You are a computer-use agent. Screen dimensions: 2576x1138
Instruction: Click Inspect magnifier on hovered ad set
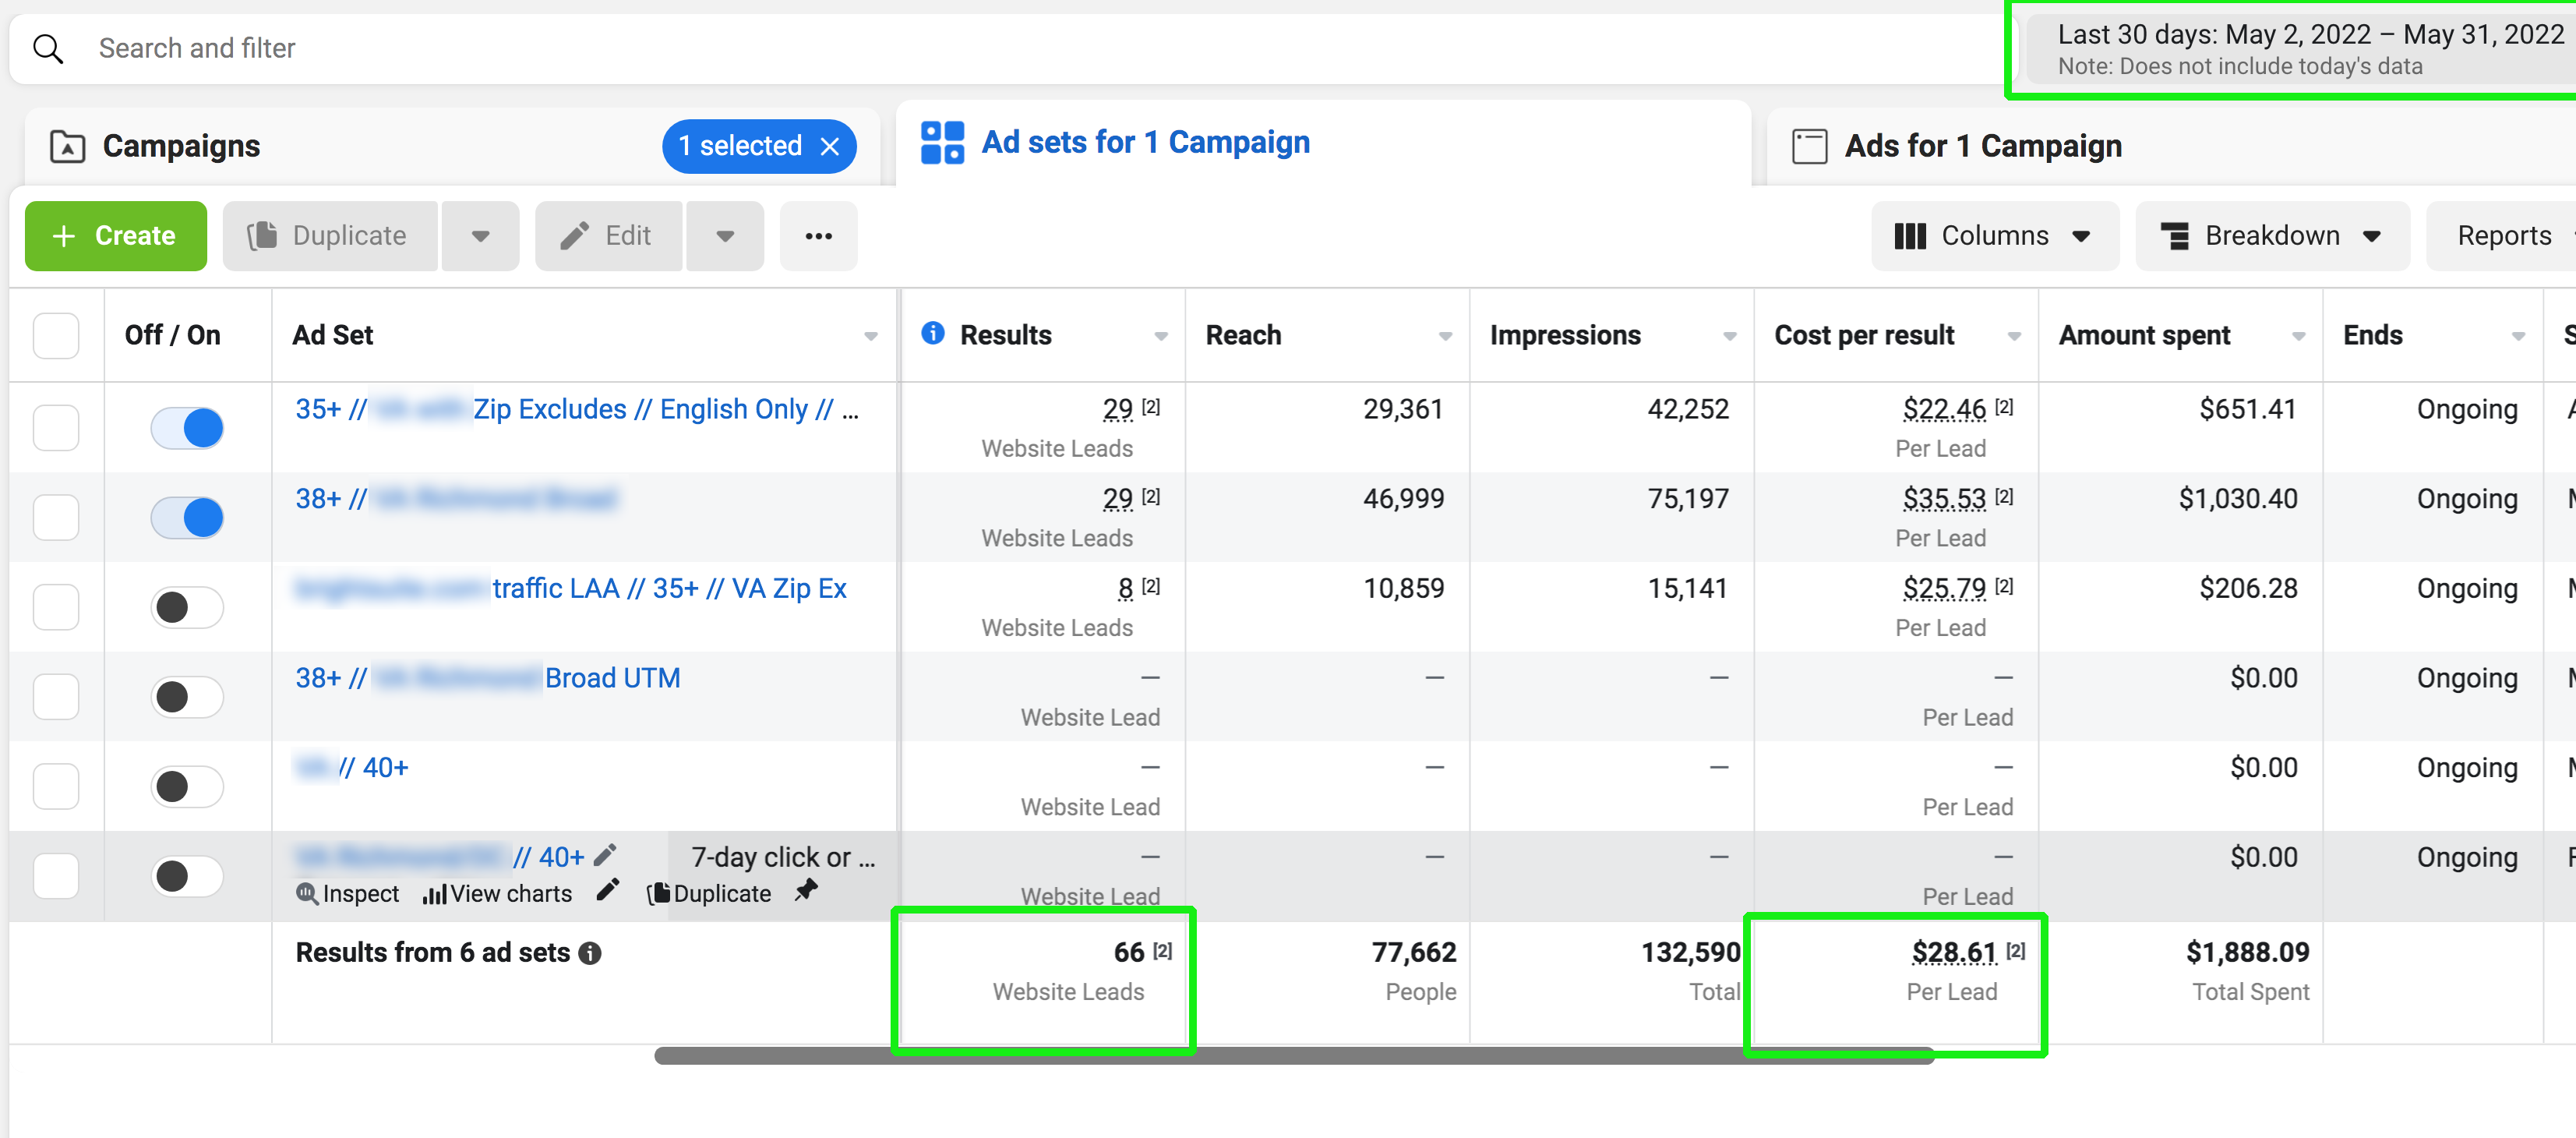coord(347,893)
